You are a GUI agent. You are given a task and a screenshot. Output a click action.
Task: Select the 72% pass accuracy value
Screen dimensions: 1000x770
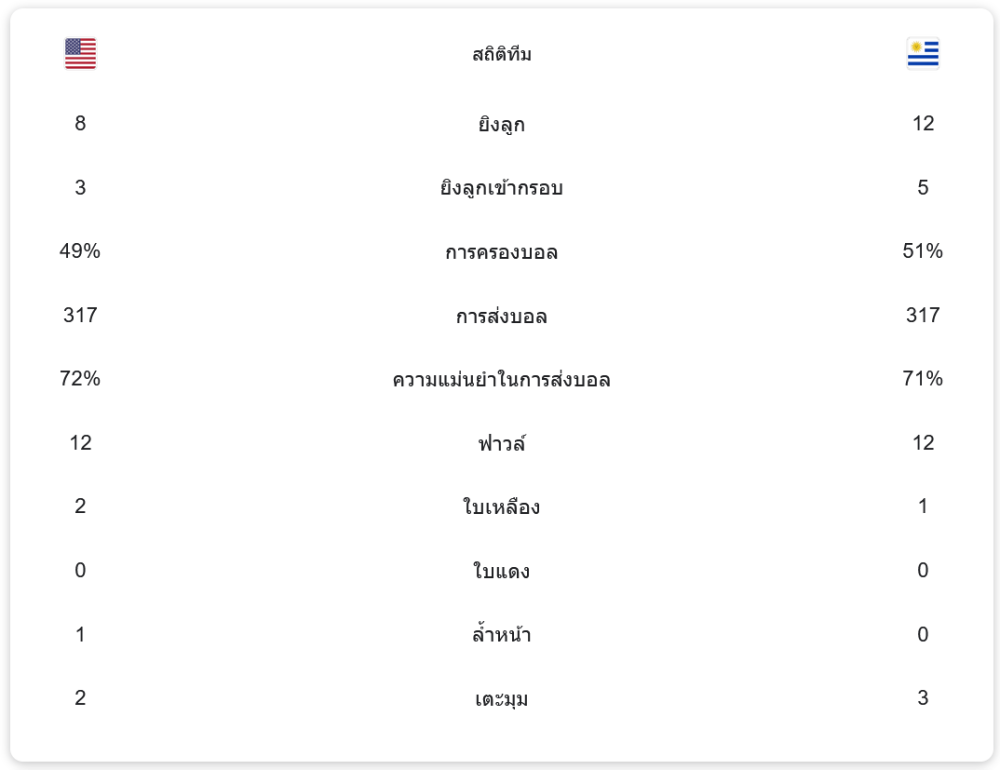tap(80, 379)
